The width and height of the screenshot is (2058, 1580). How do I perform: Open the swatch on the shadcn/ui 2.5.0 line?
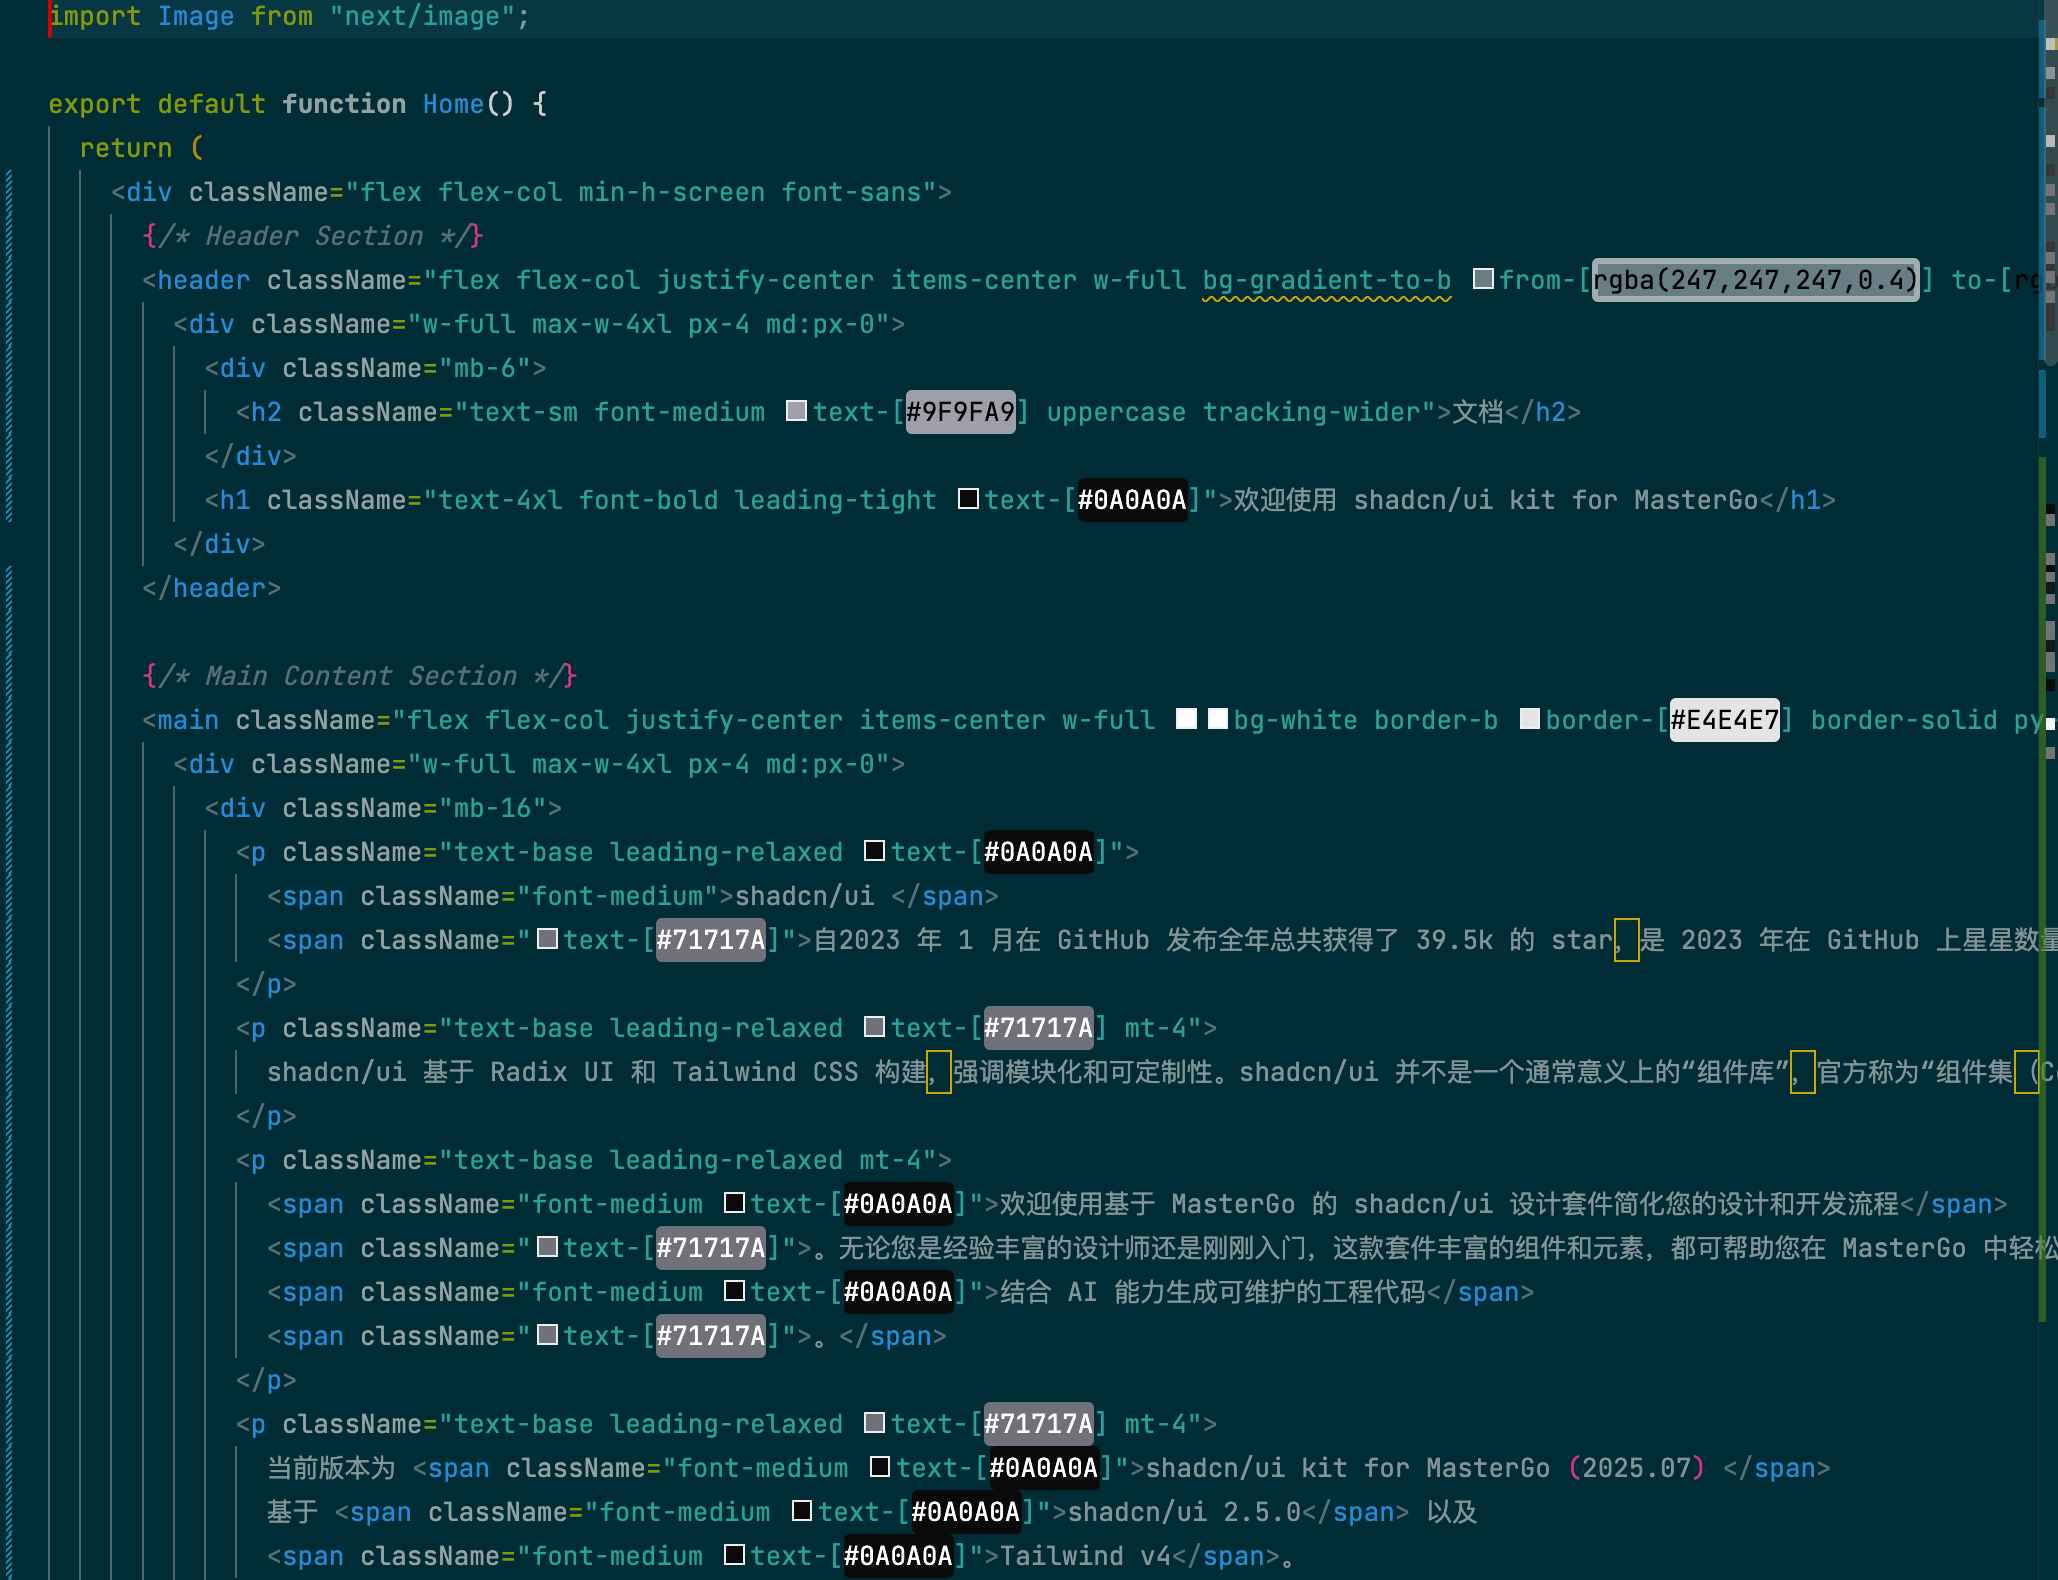coord(802,1511)
